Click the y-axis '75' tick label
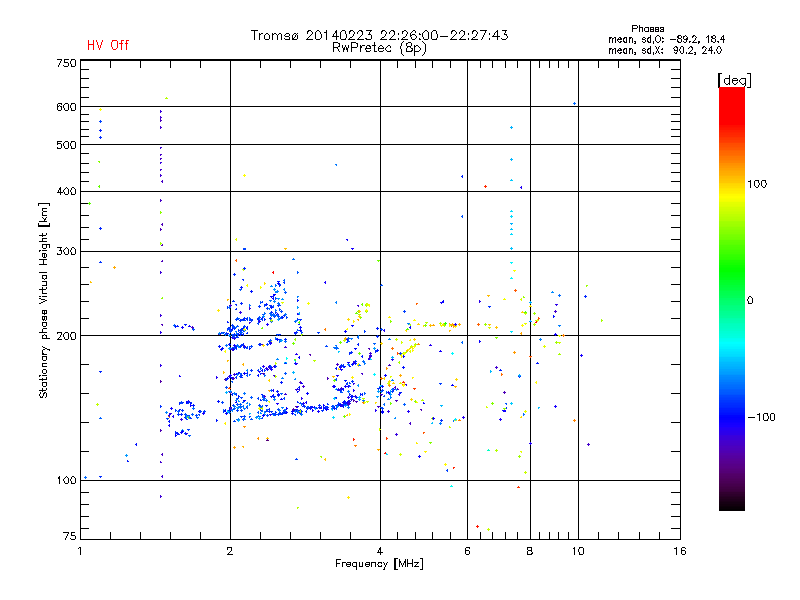800x600 pixels. (70, 536)
